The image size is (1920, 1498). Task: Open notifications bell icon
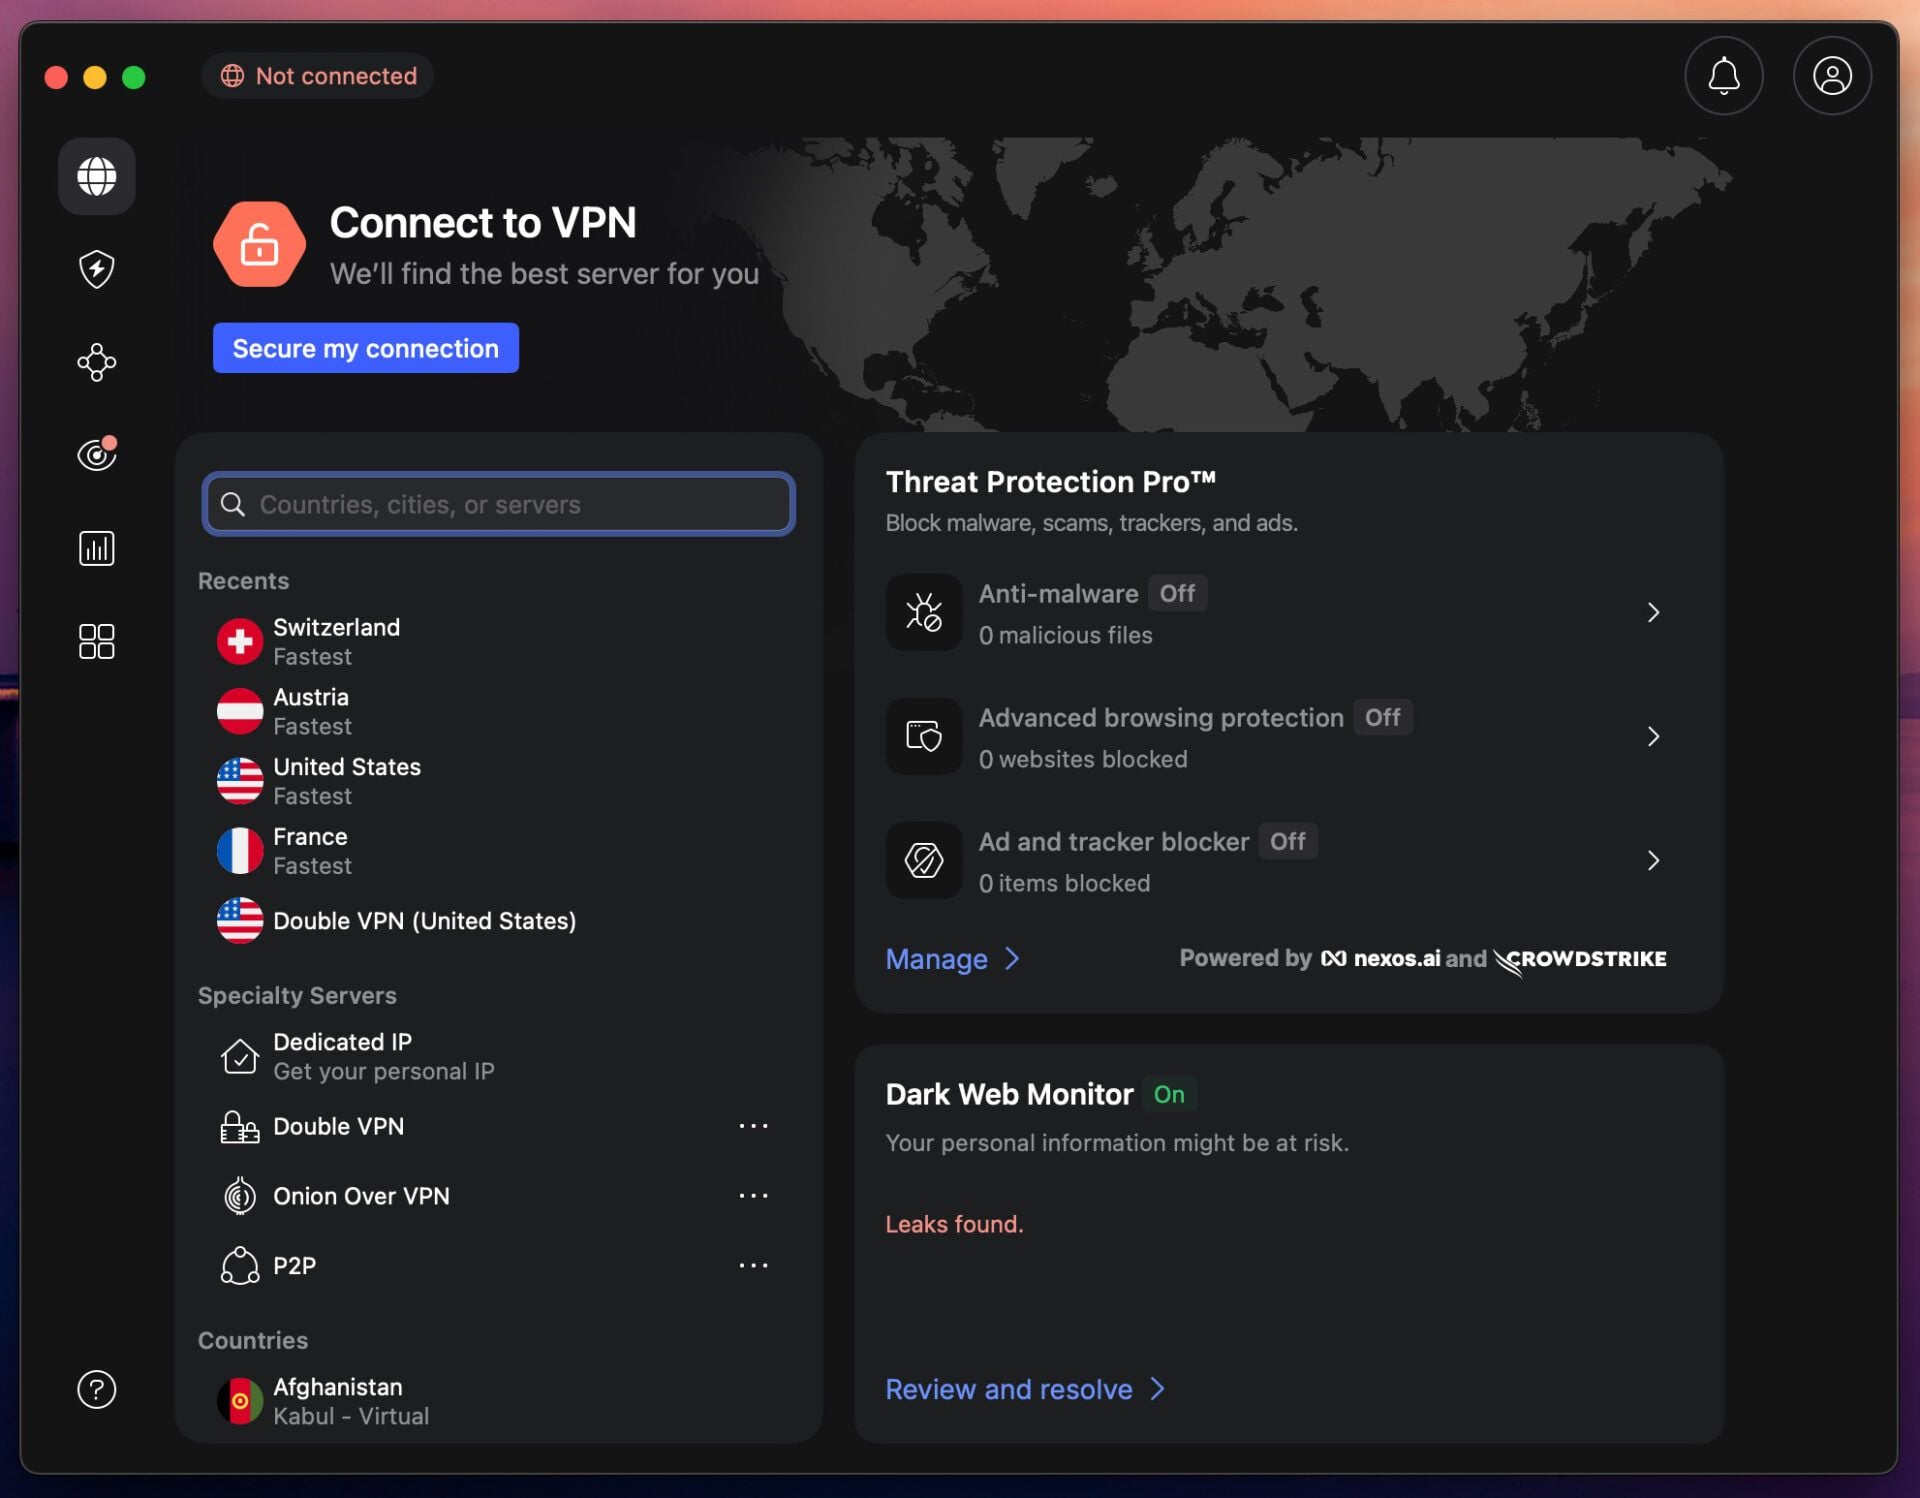[1722, 76]
